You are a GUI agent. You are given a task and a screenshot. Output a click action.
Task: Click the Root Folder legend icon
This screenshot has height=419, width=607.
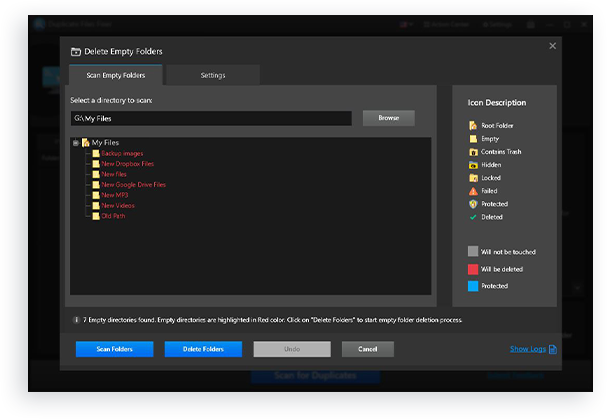[x=473, y=125]
